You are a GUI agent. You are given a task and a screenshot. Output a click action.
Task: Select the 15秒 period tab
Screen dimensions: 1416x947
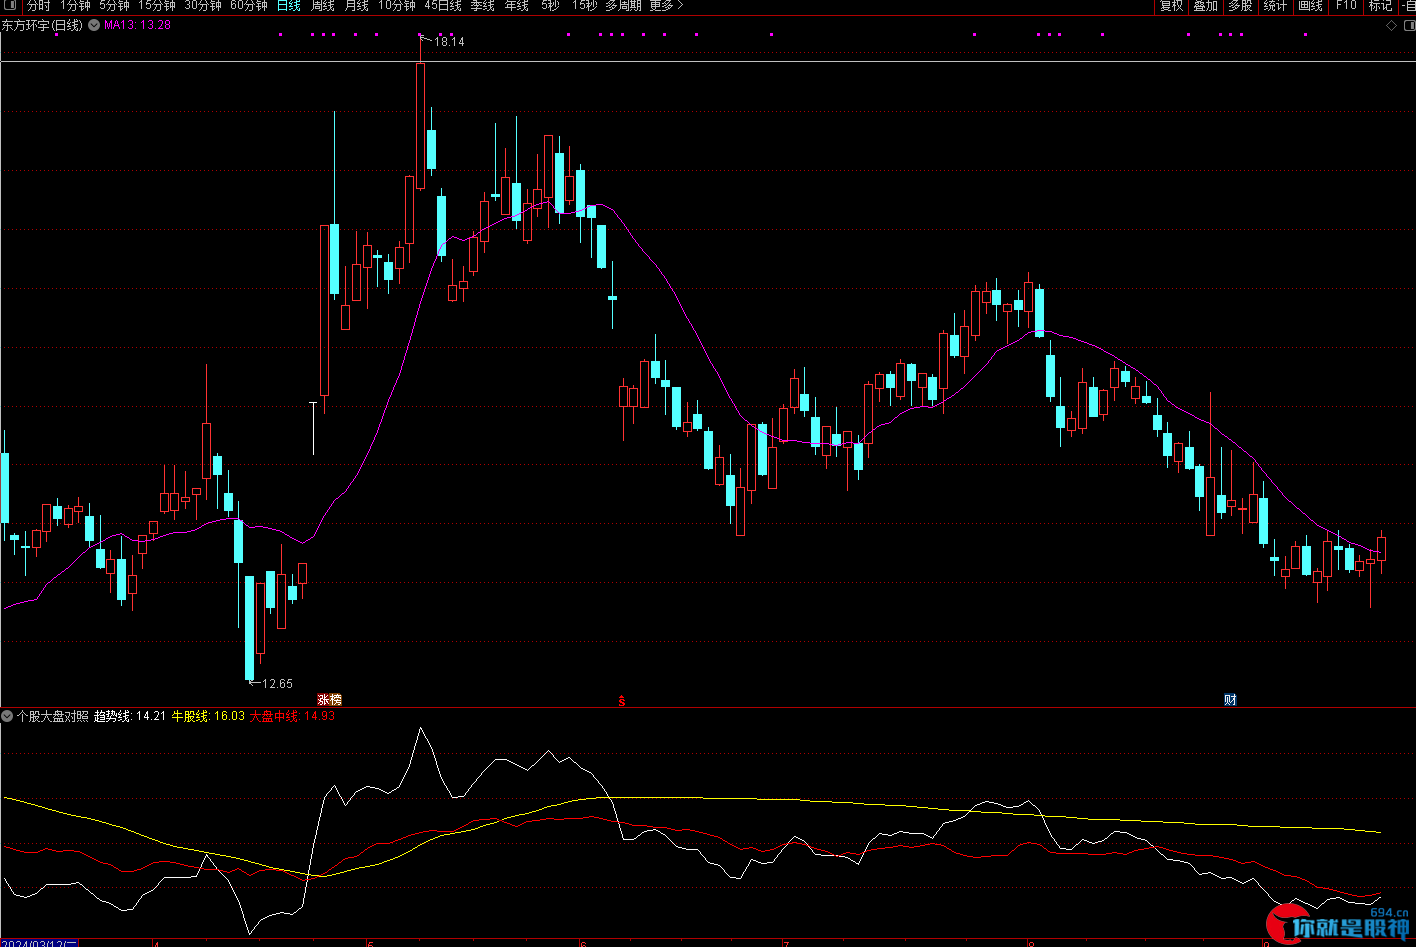pyautogui.click(x=585, y=5)
